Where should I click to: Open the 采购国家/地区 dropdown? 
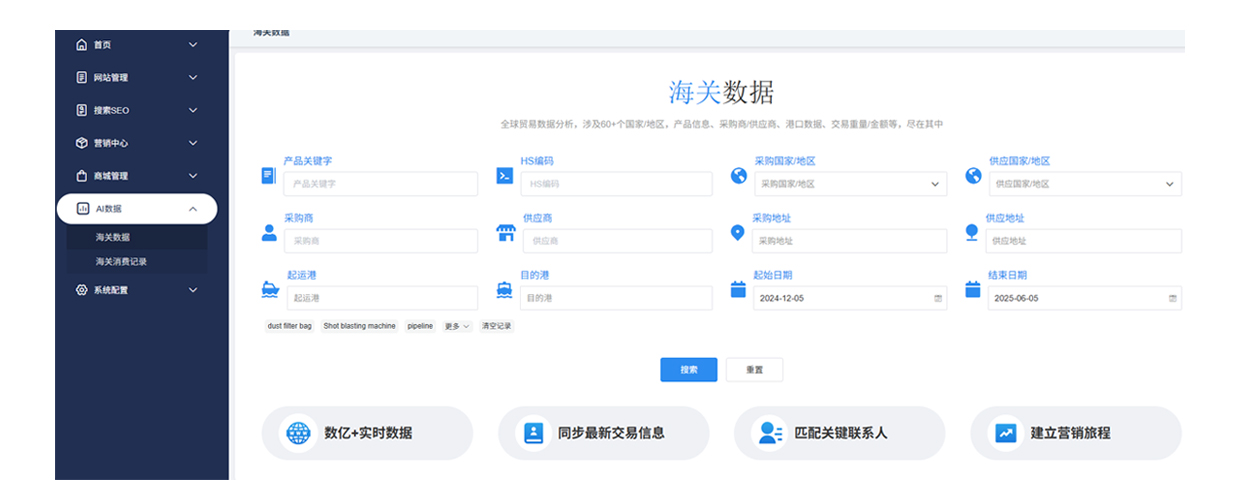pos(849,184)
